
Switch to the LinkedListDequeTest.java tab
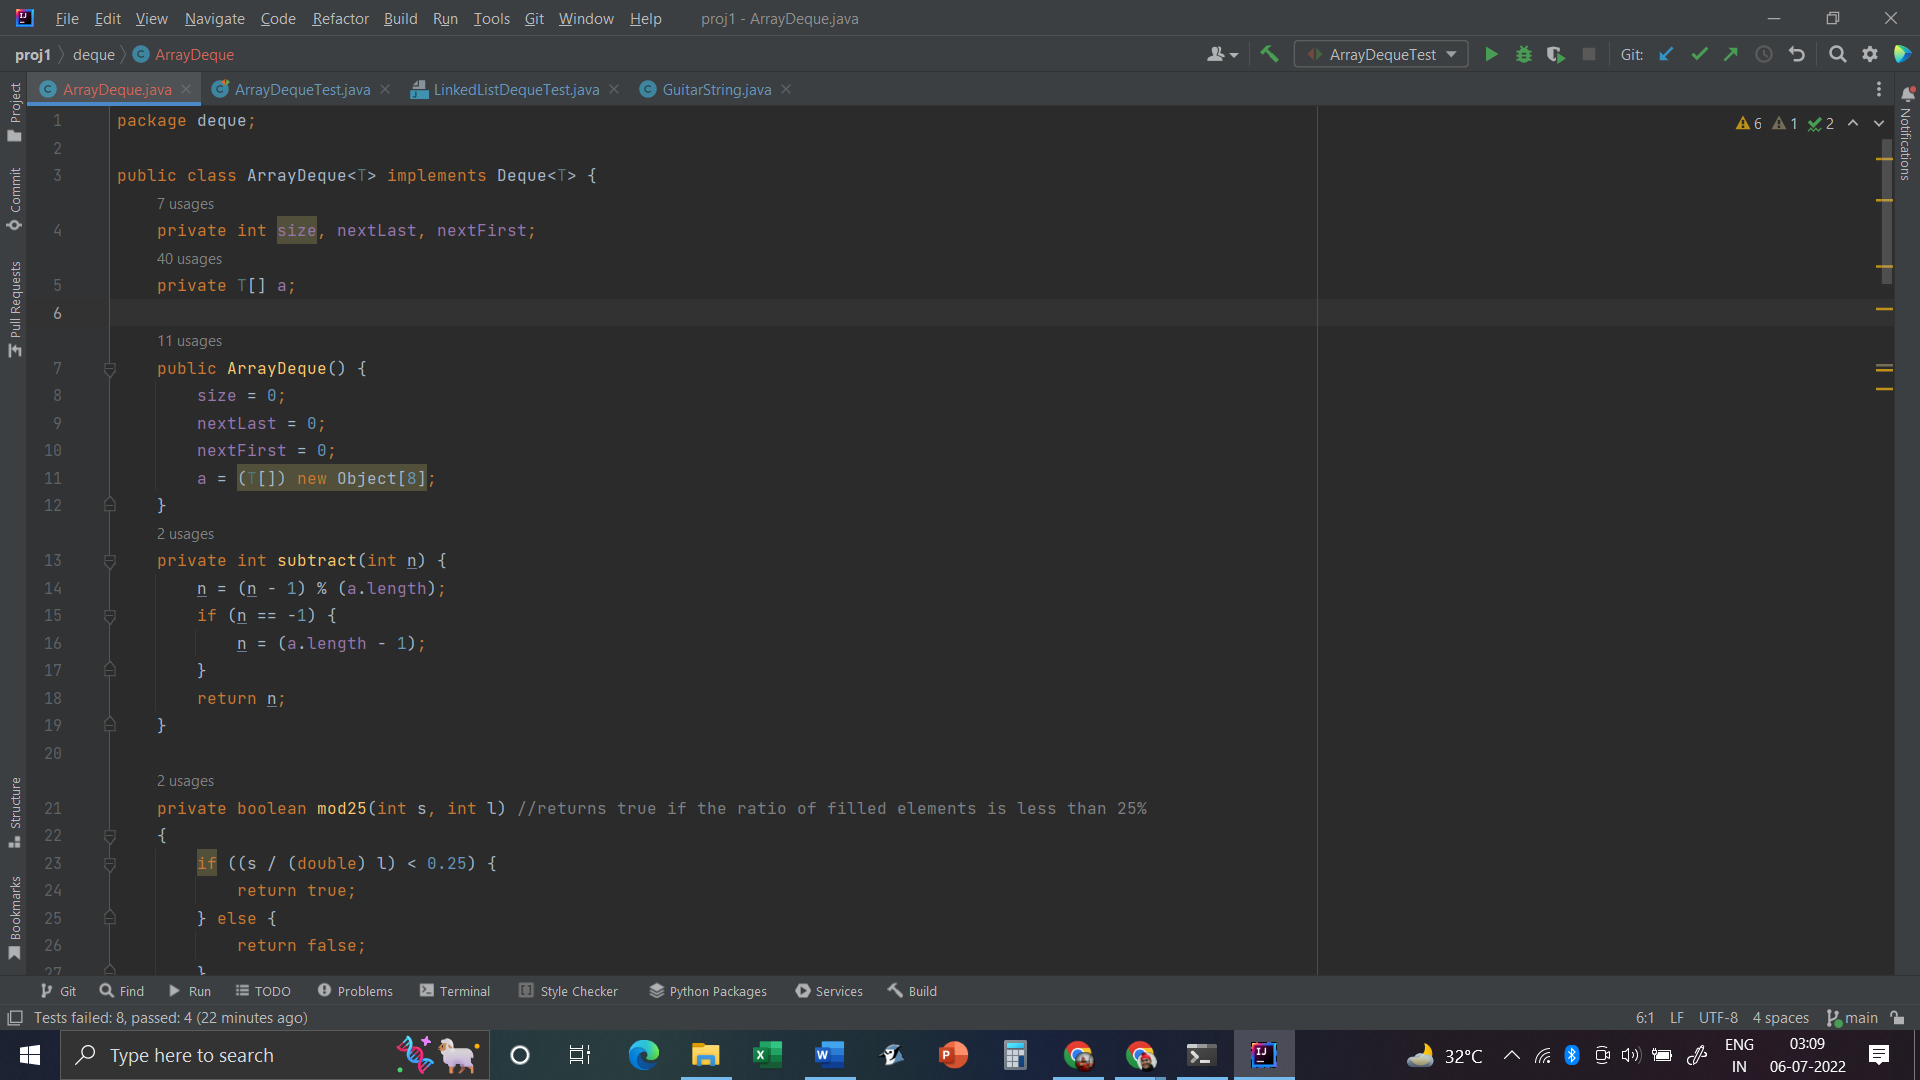point(515,90)
